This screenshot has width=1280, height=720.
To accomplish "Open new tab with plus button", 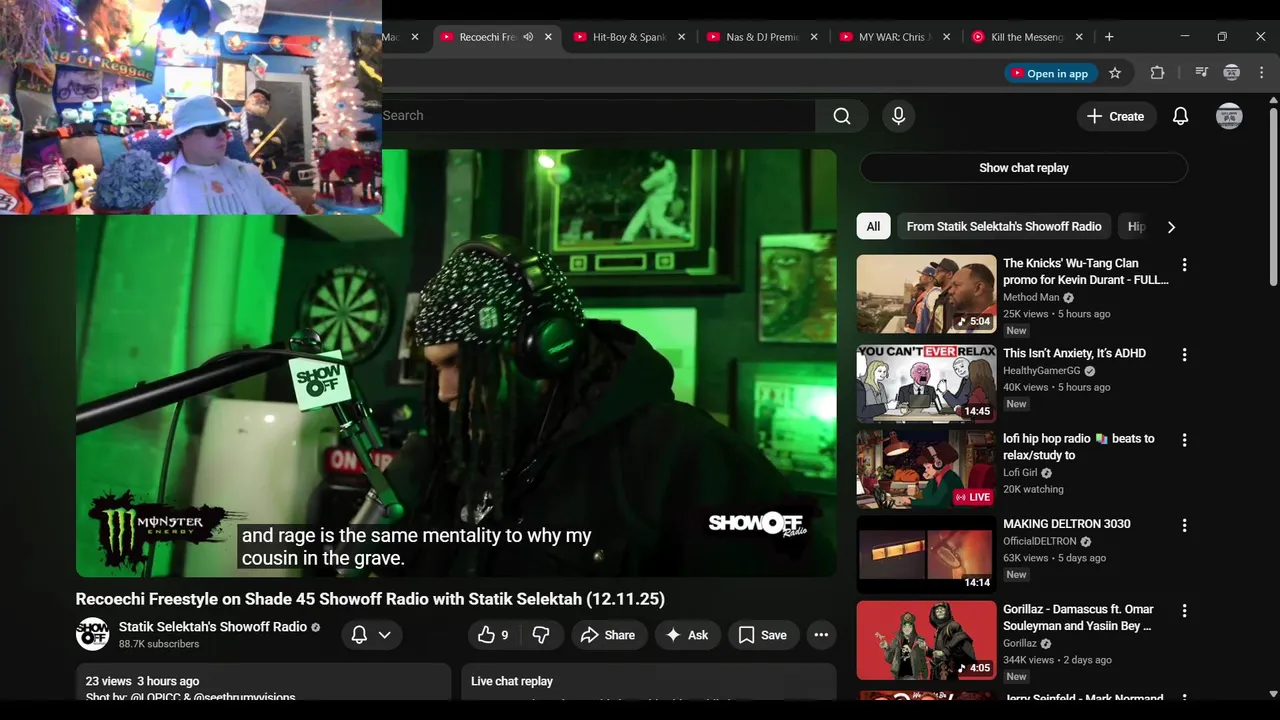I will [1109, 37].
